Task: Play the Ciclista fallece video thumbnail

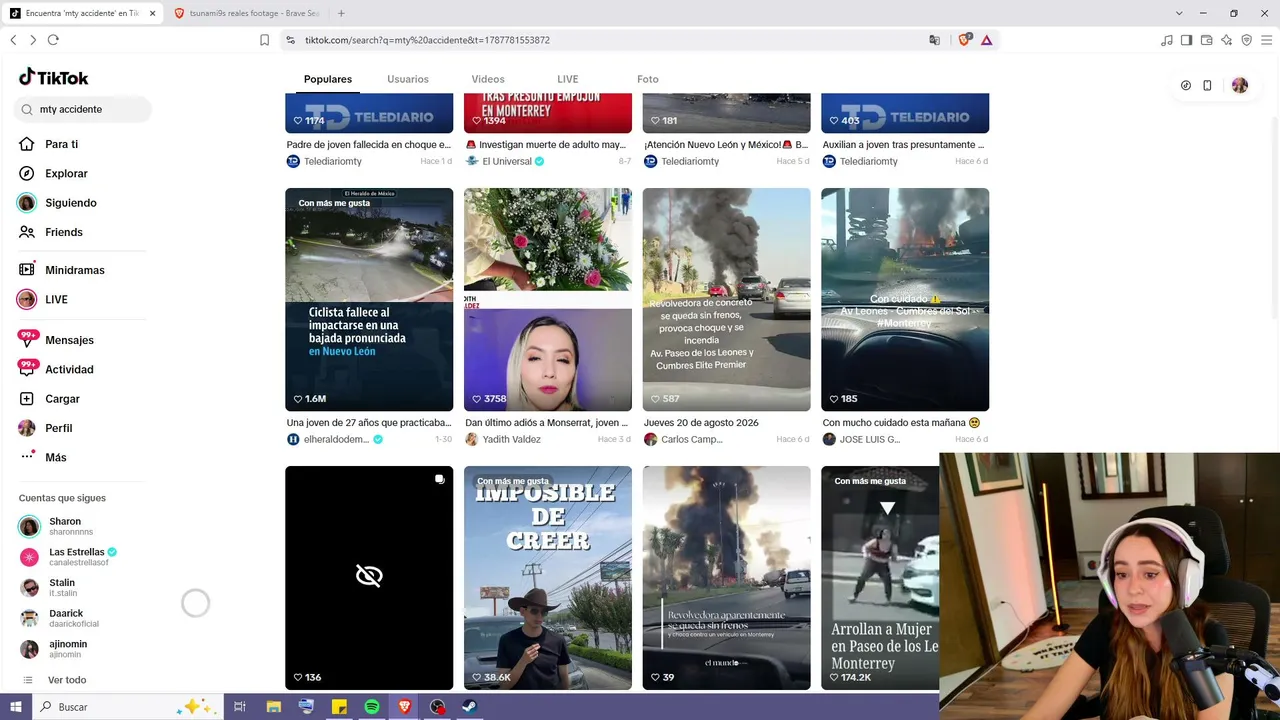Action: click(369, 300)
